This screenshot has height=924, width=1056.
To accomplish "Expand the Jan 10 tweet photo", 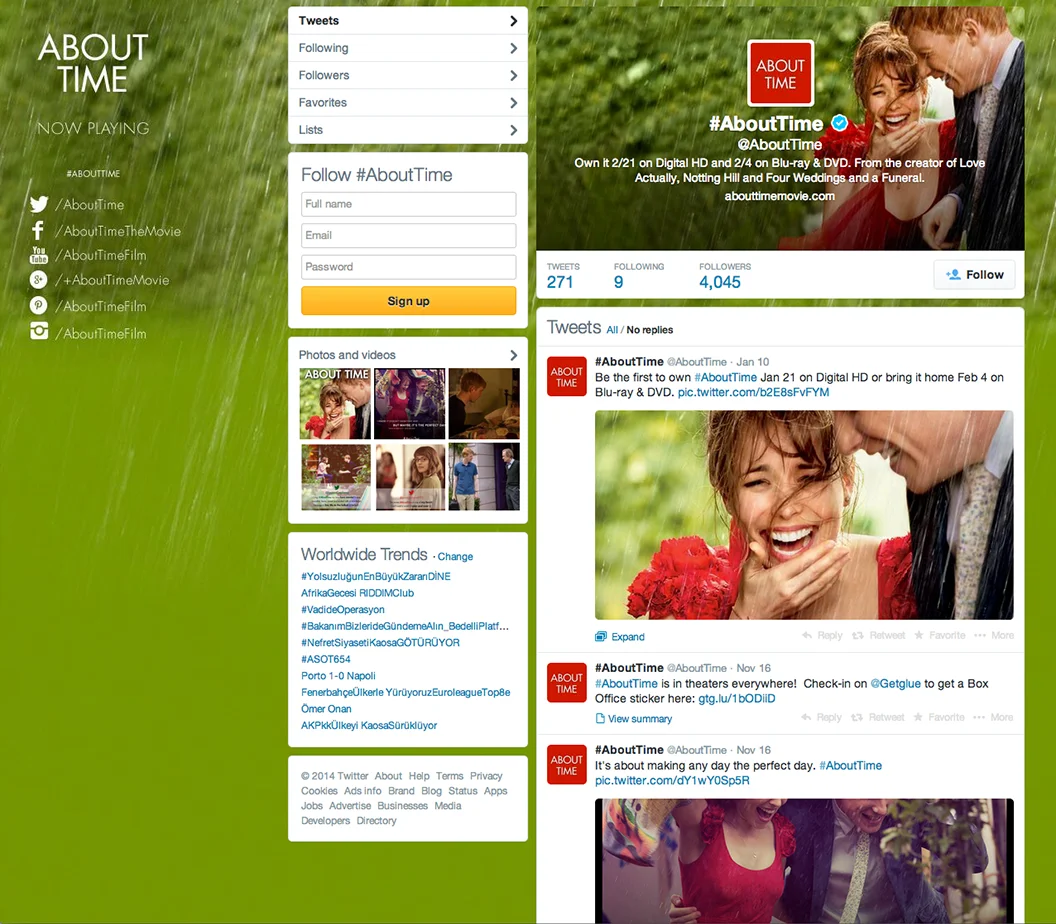I will (620, 636).
